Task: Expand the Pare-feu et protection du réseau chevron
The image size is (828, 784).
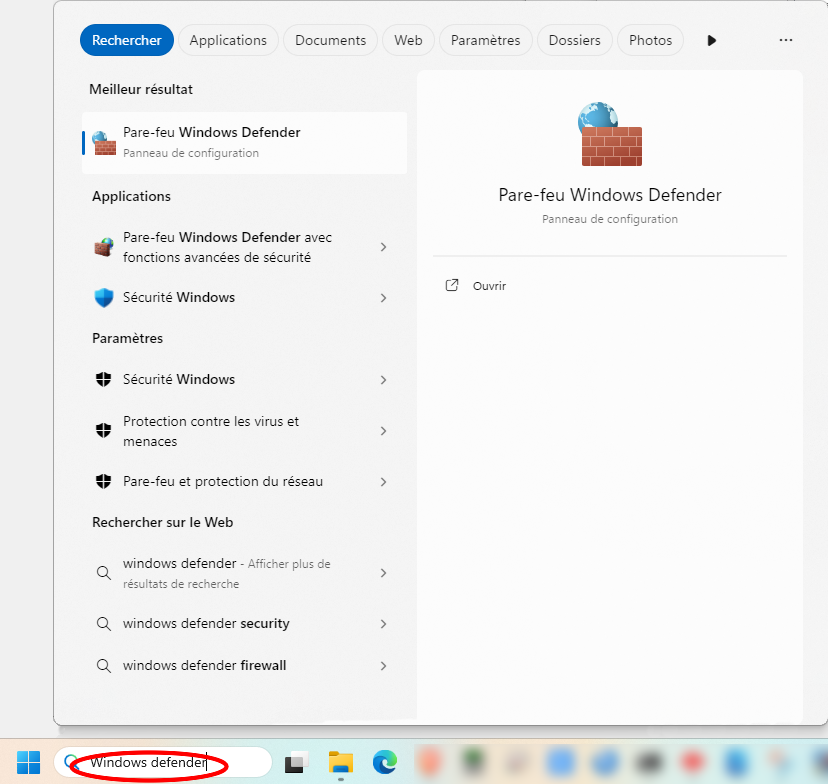Action: point(383,482)
